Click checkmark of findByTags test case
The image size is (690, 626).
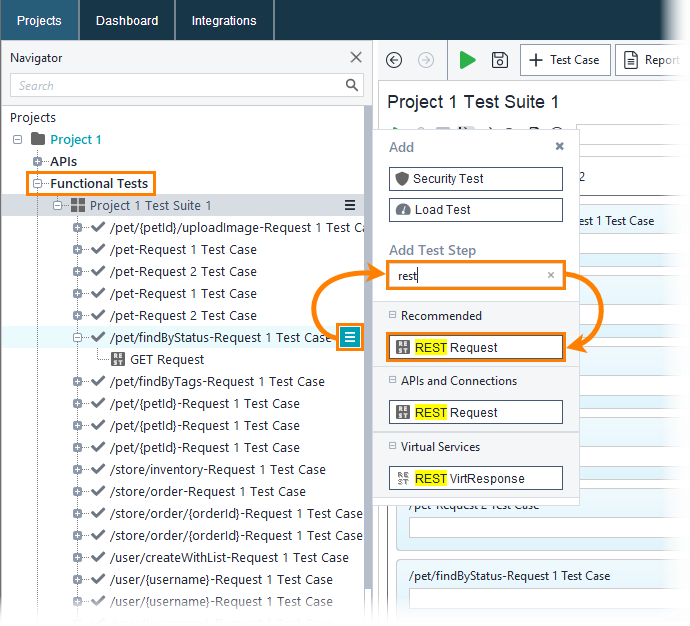pos(98,381)
